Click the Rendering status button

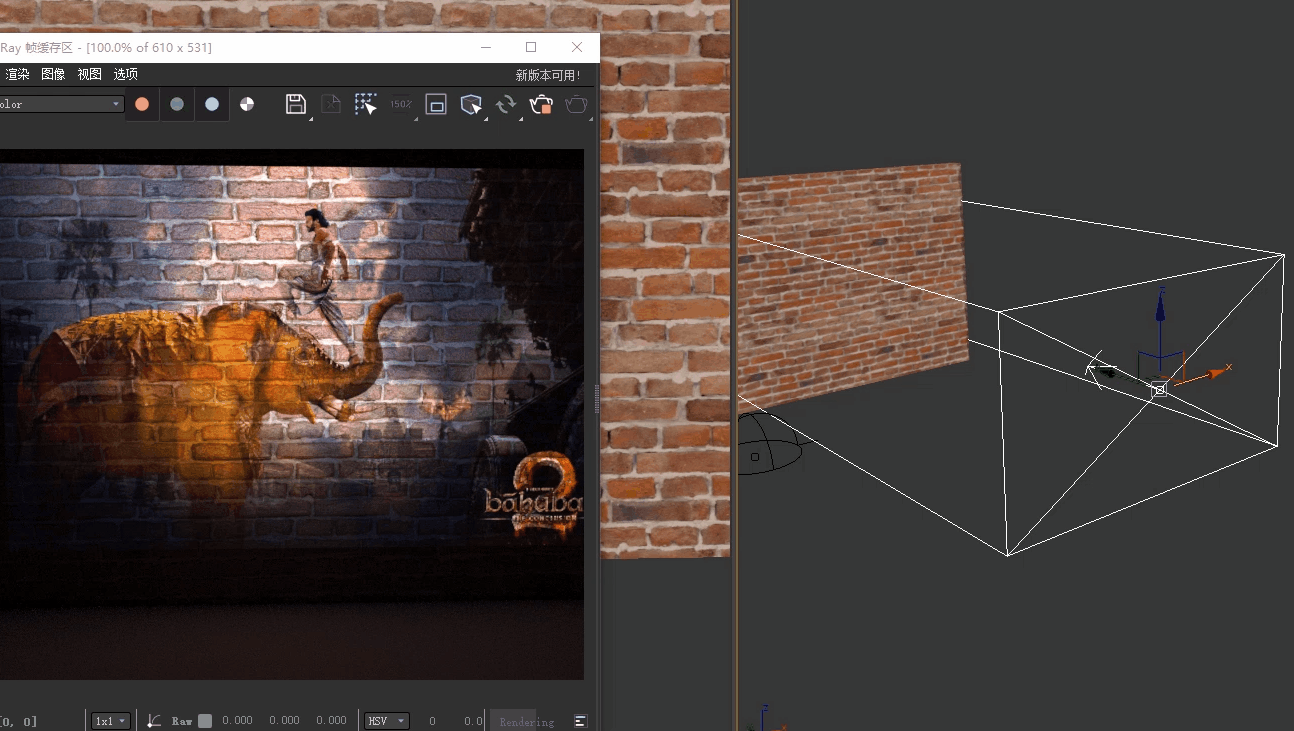pyautogui.click(x=526, y=721)
